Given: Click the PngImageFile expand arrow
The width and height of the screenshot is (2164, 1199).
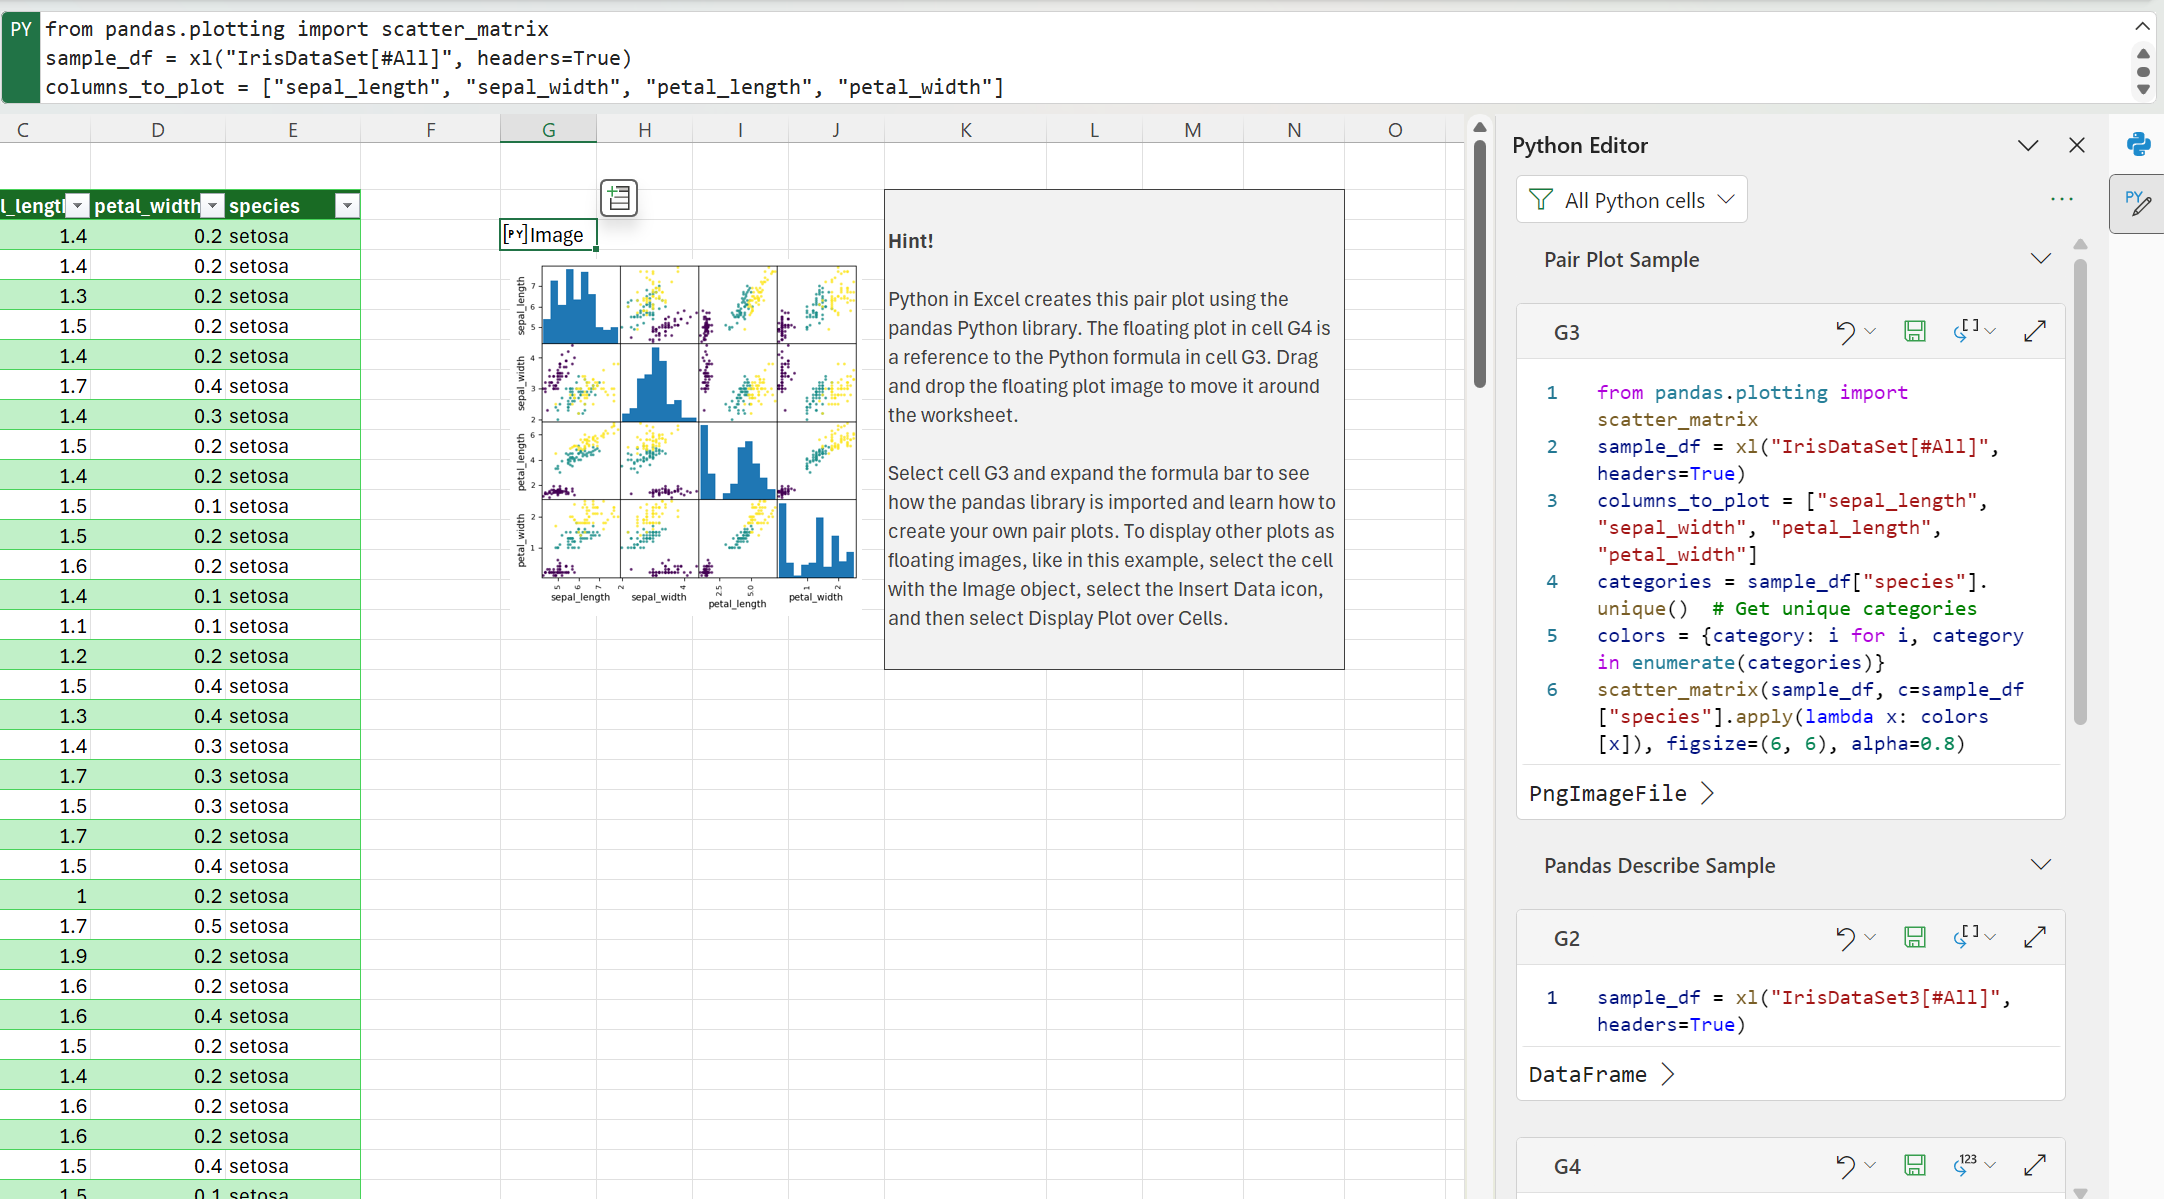Looking at the screenshot, I should (x=1711, y=793).
